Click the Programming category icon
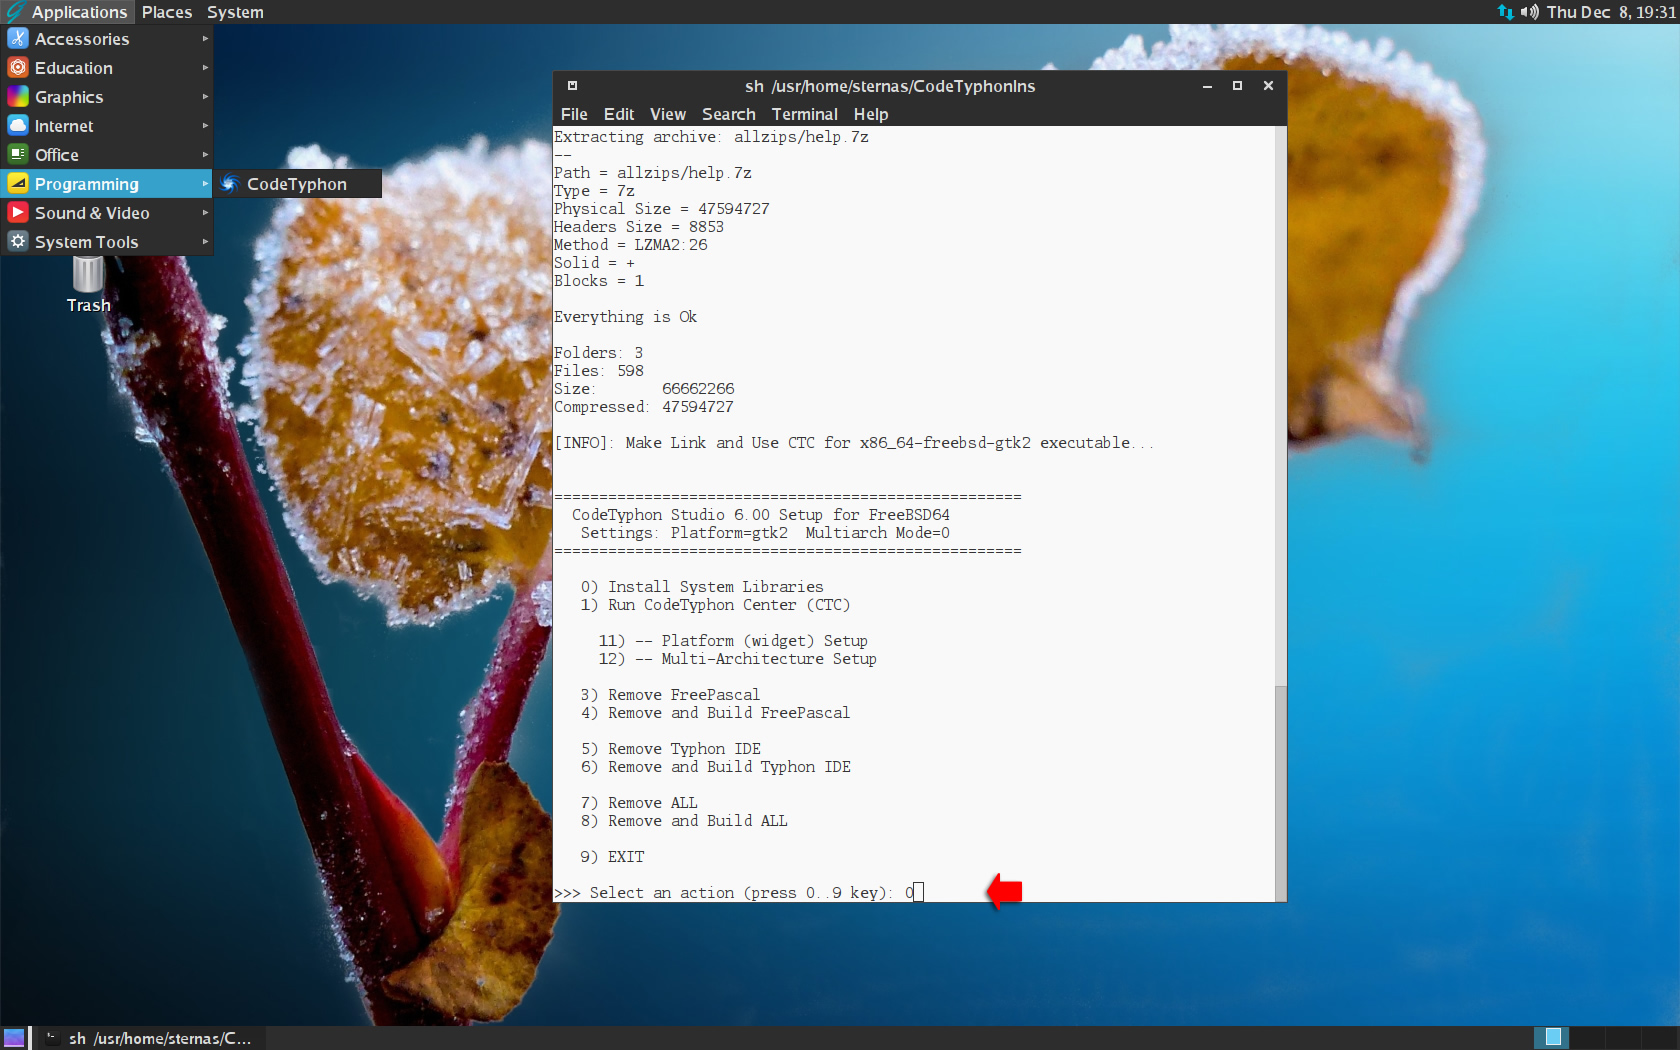 pyautogui.click(x=18, y=184)
